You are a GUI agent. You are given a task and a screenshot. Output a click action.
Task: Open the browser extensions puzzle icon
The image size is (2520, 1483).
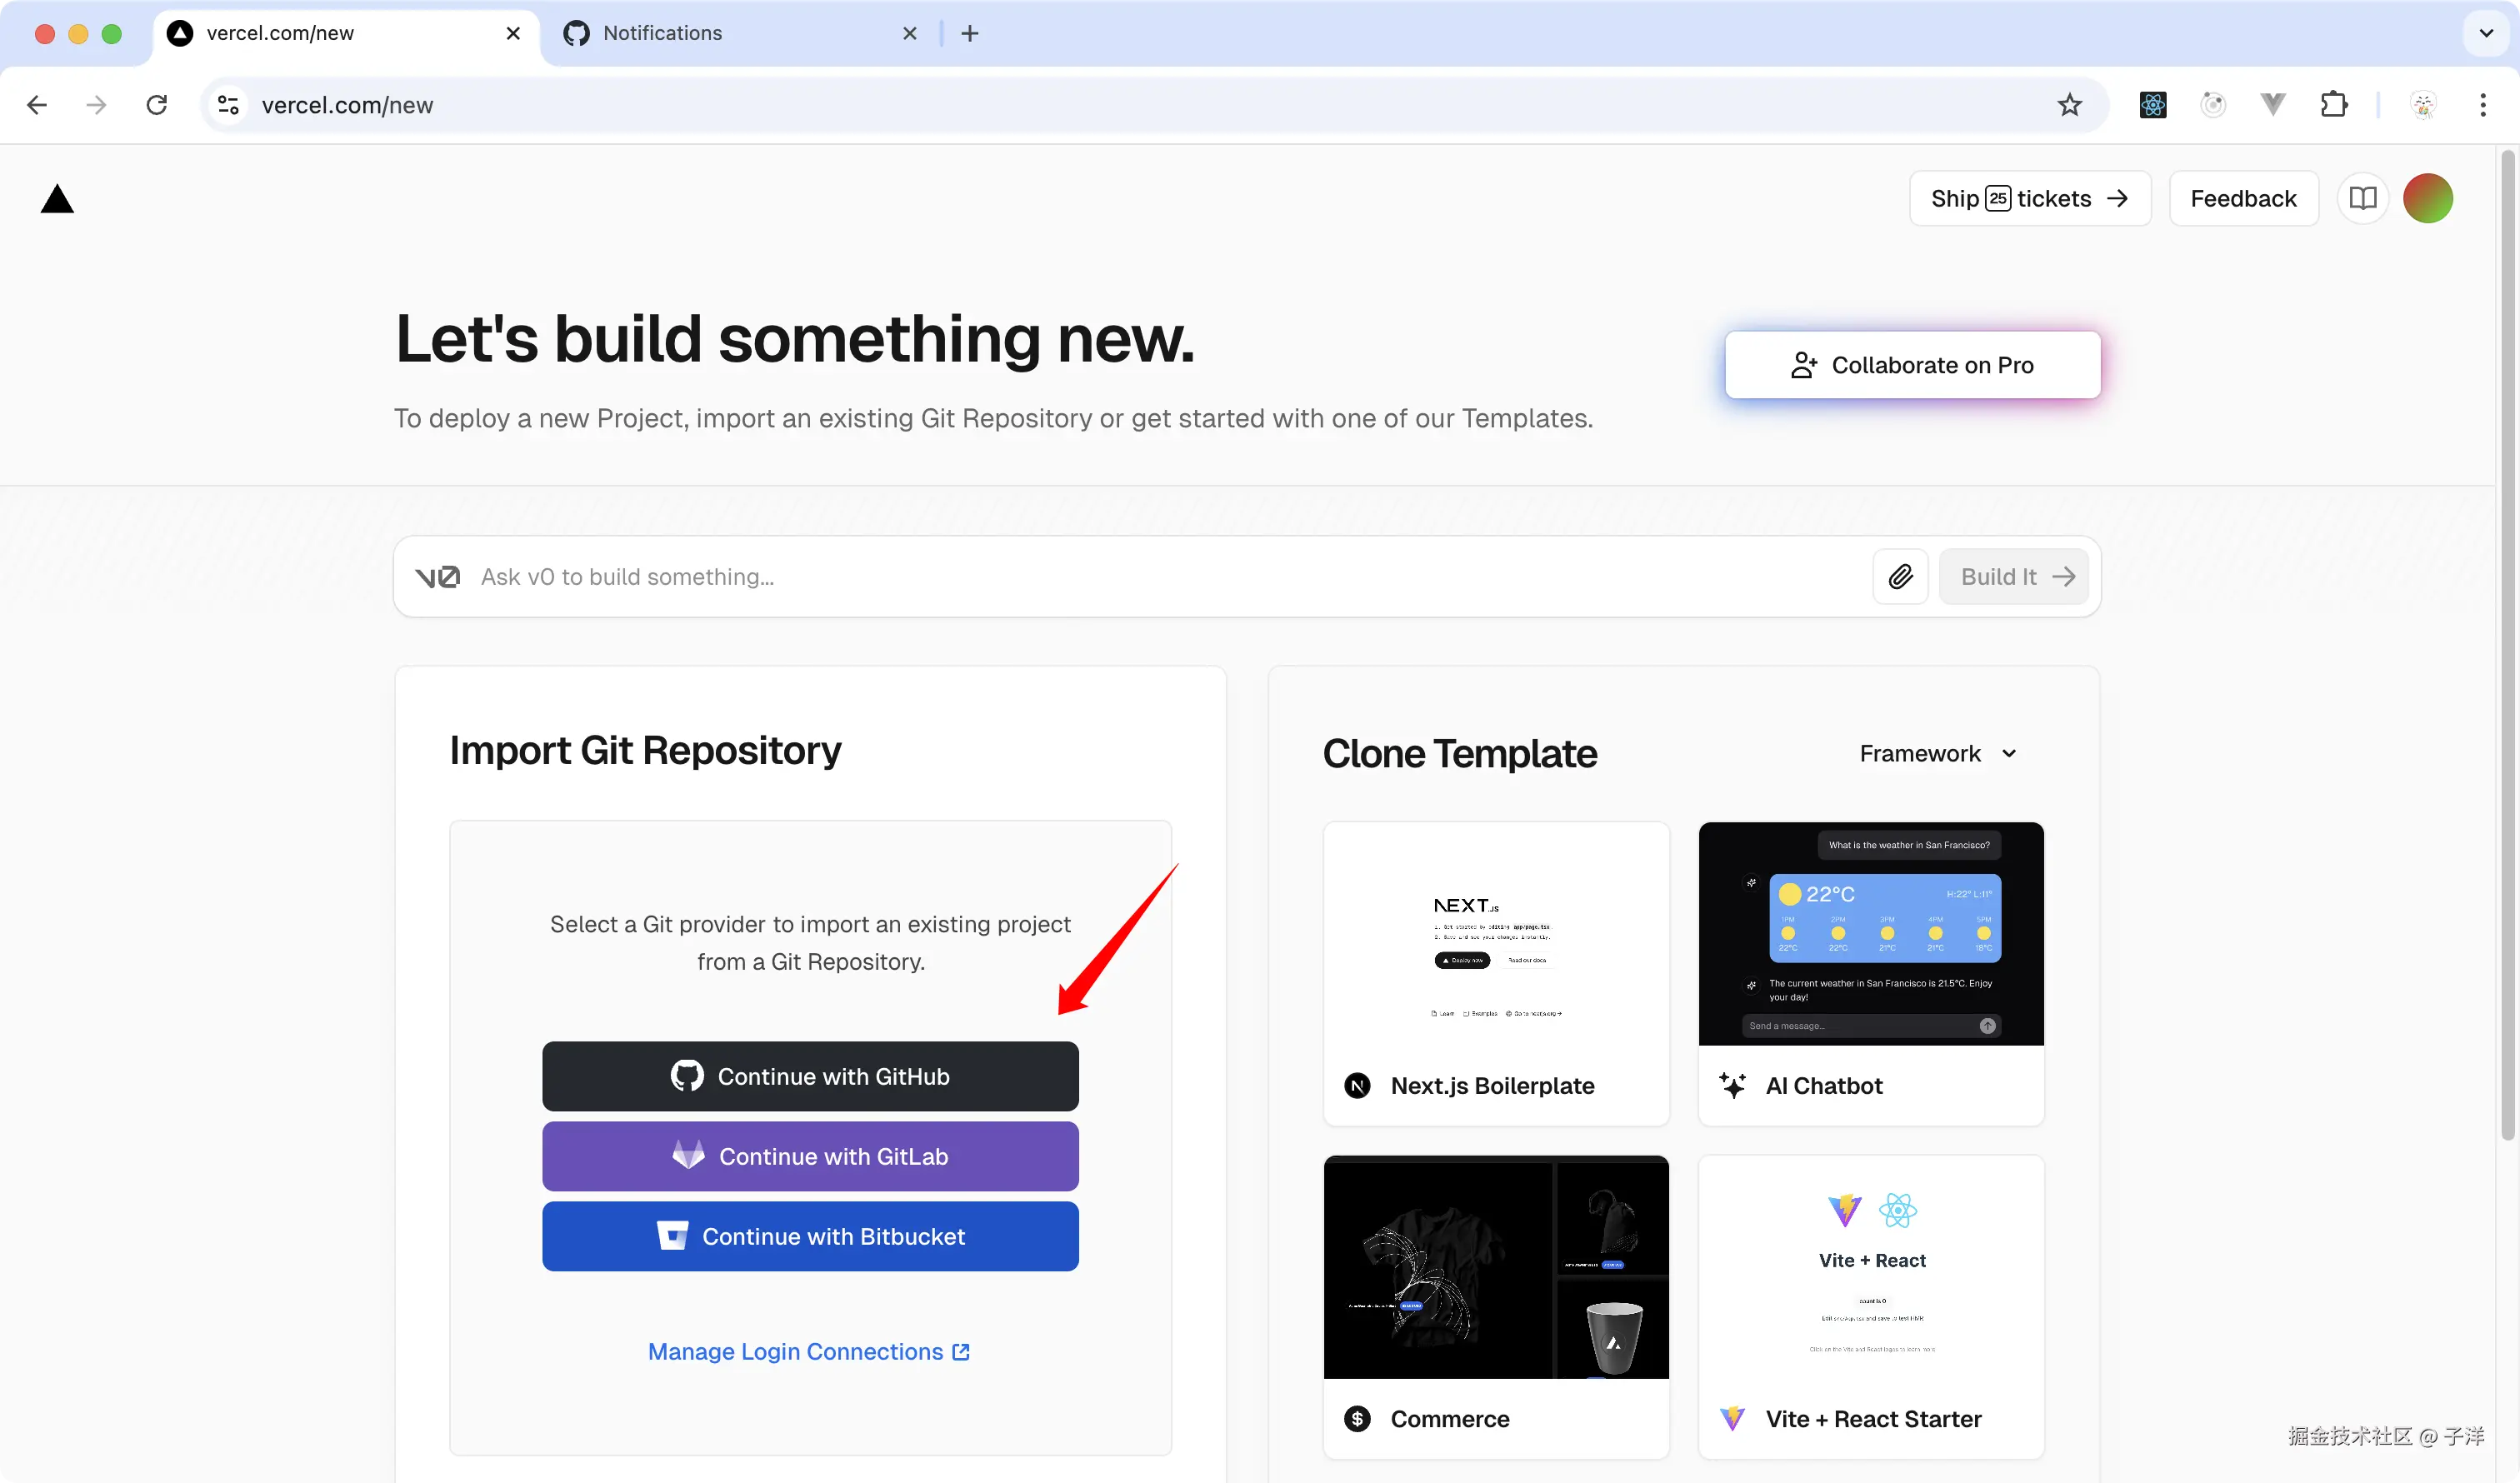tap(2333, 105)
